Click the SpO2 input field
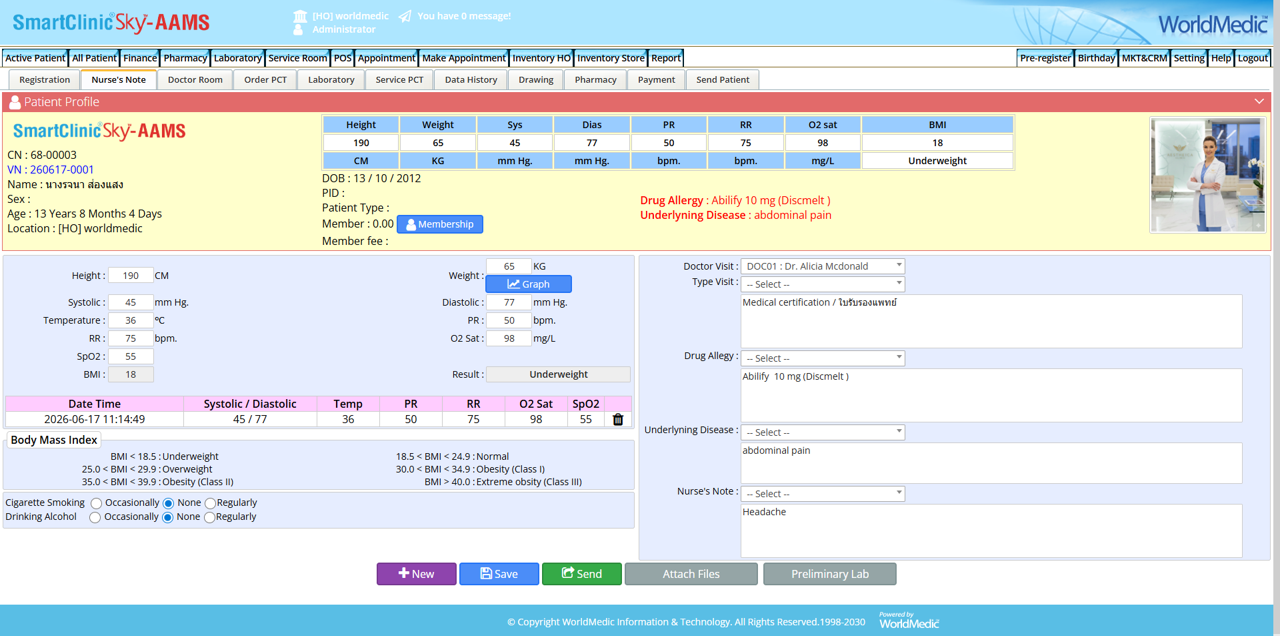The width and height of the screenshot is (1280, 636). click(x=130, y=356)
